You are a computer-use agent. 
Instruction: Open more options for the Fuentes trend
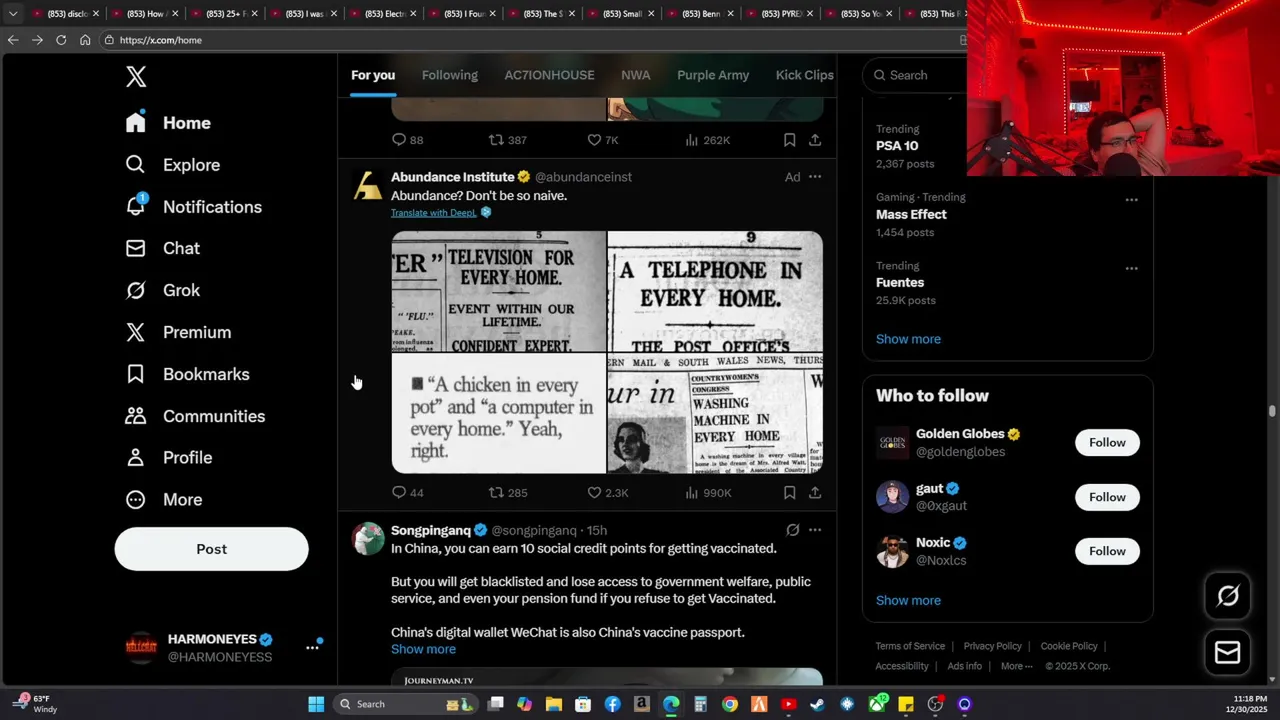tap(1131, 268)
